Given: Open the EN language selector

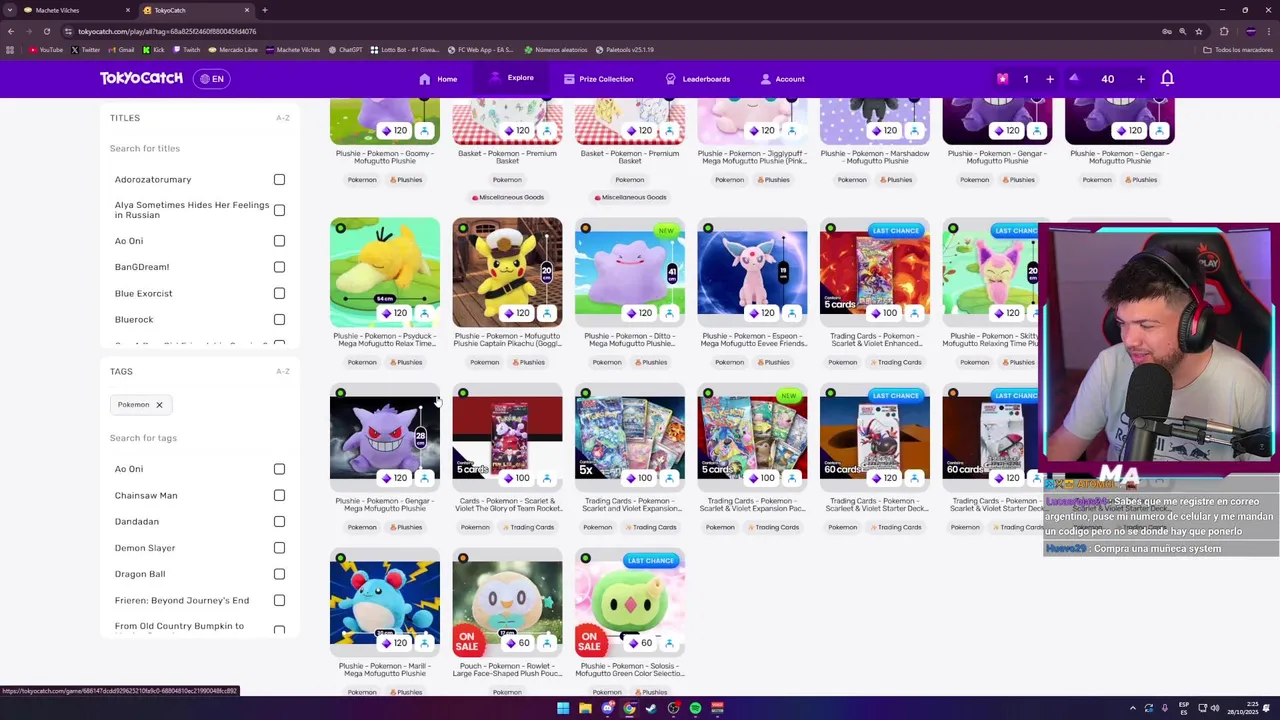Looking at the screenshot, I should [212, 78].
